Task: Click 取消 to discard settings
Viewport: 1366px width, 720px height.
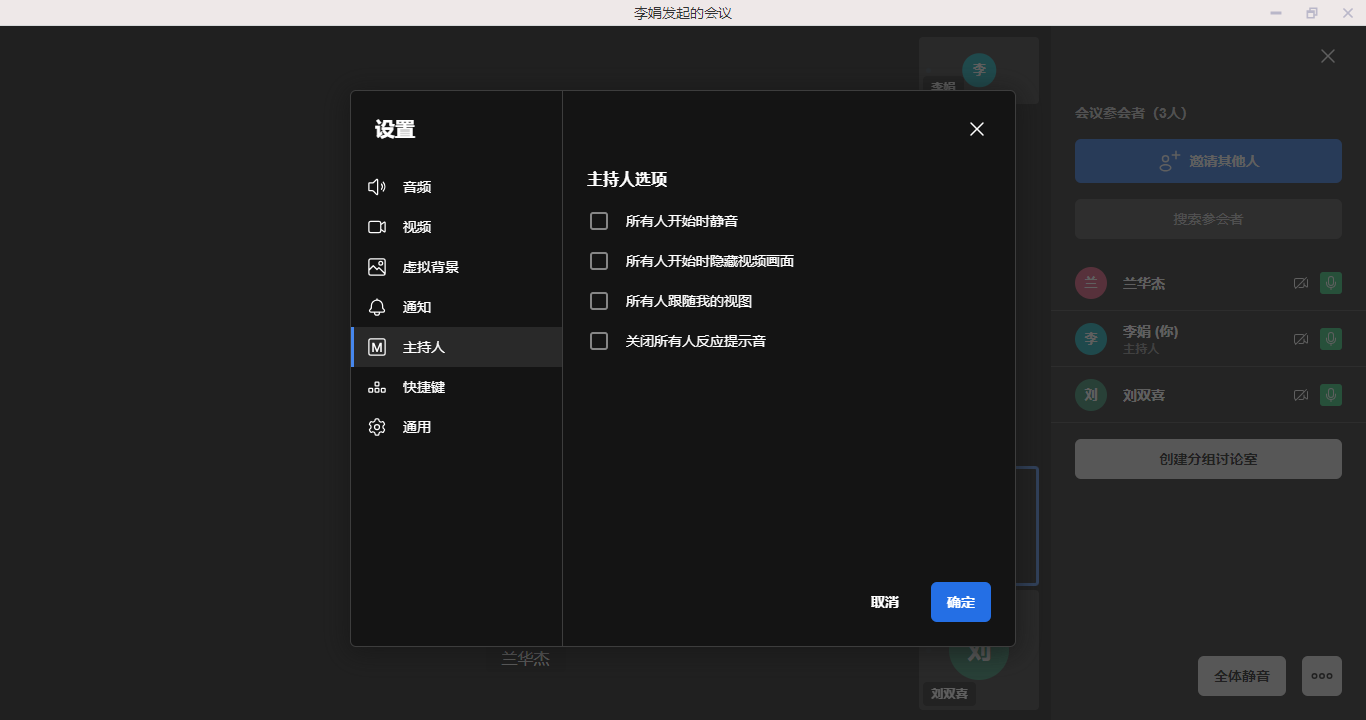Action: [885, 602]
